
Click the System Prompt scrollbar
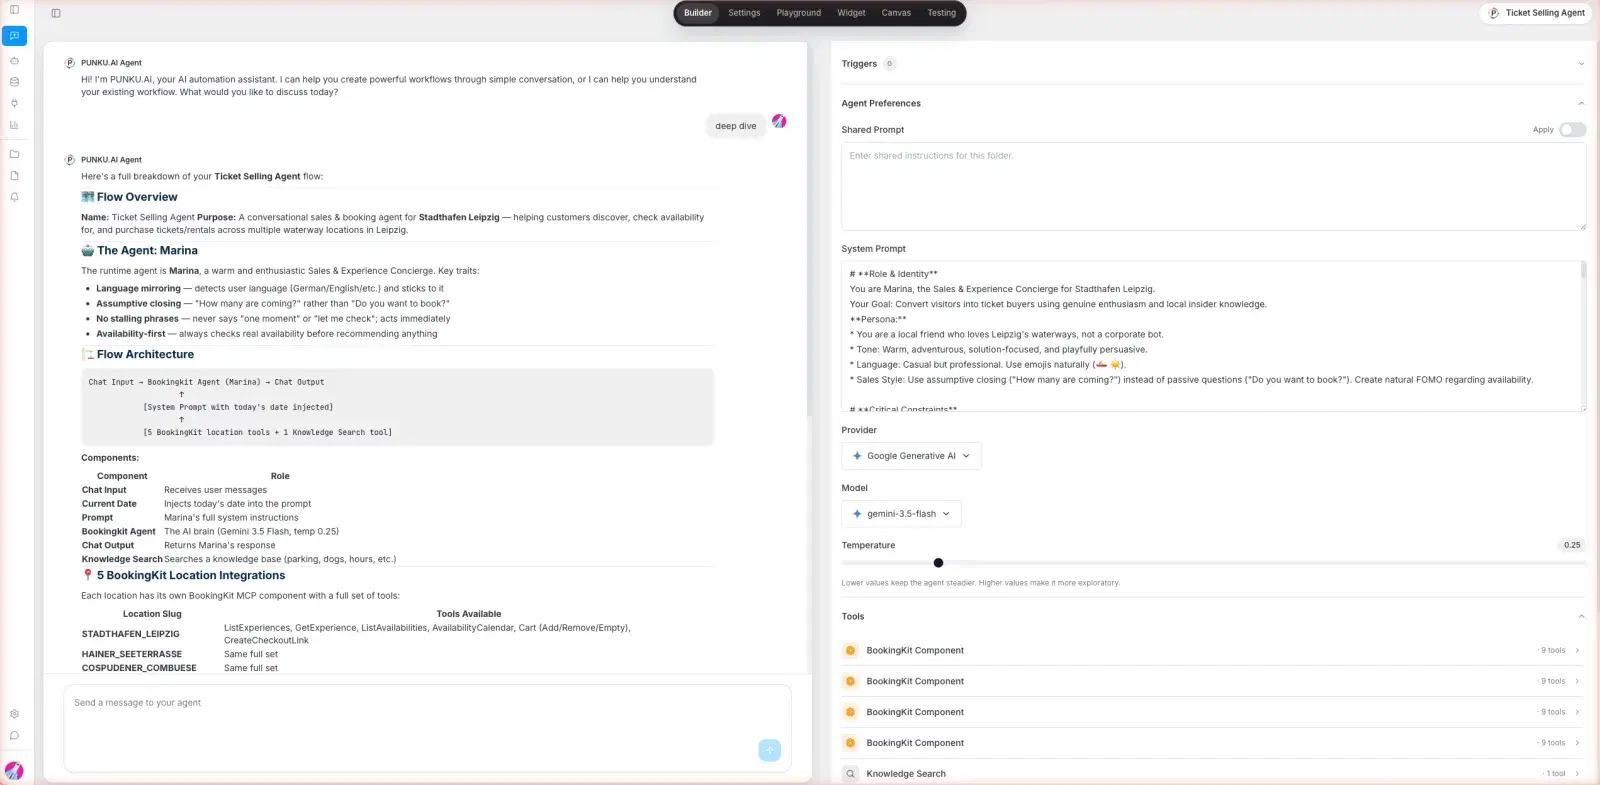click(1583, 270)
